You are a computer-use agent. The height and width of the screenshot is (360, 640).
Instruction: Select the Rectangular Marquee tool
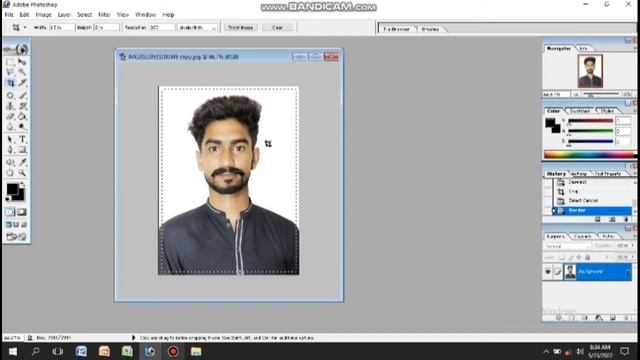[x=10, y=62]
